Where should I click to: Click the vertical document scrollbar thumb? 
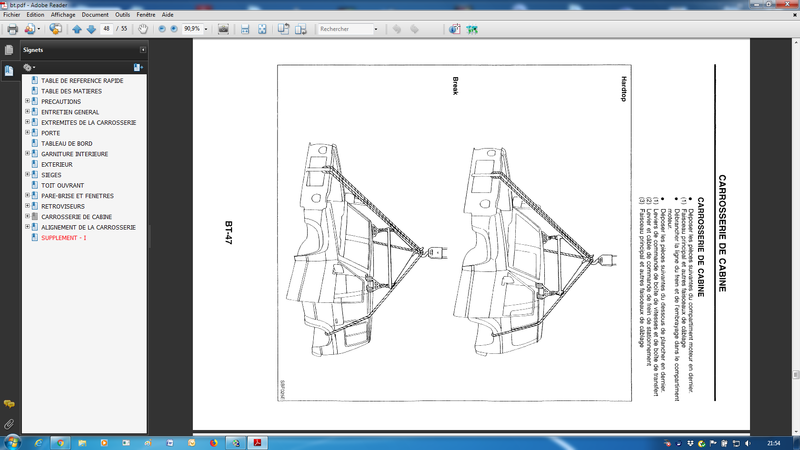pyautogui.click(x=795, y=374)
